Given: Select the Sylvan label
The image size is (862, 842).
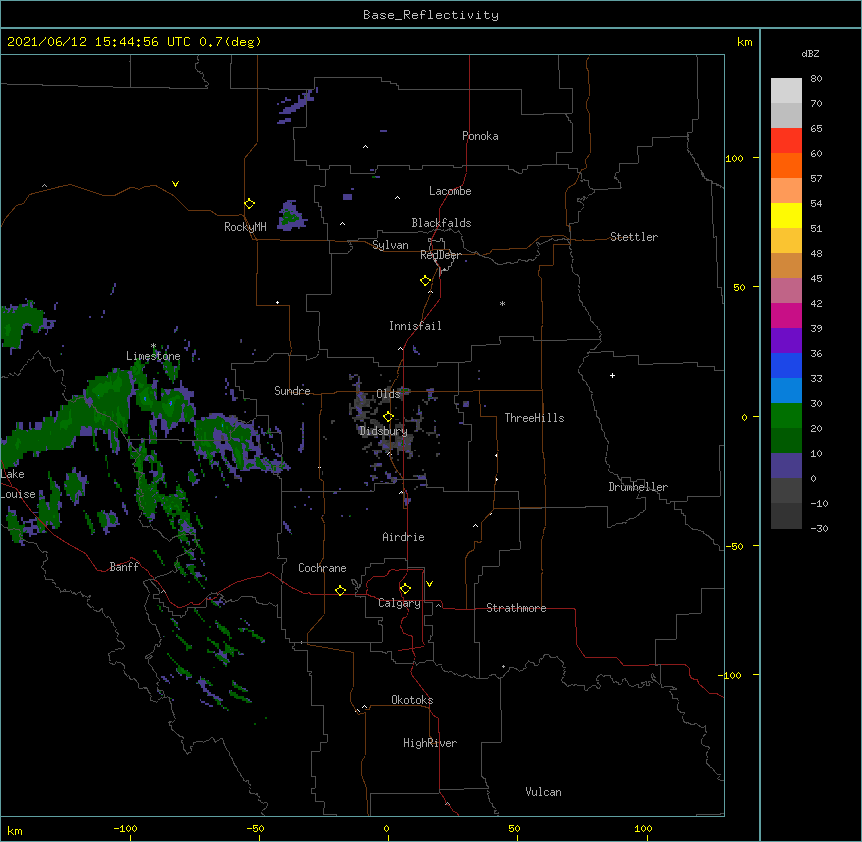Looking at the screenshot, I should coord(390,245).
